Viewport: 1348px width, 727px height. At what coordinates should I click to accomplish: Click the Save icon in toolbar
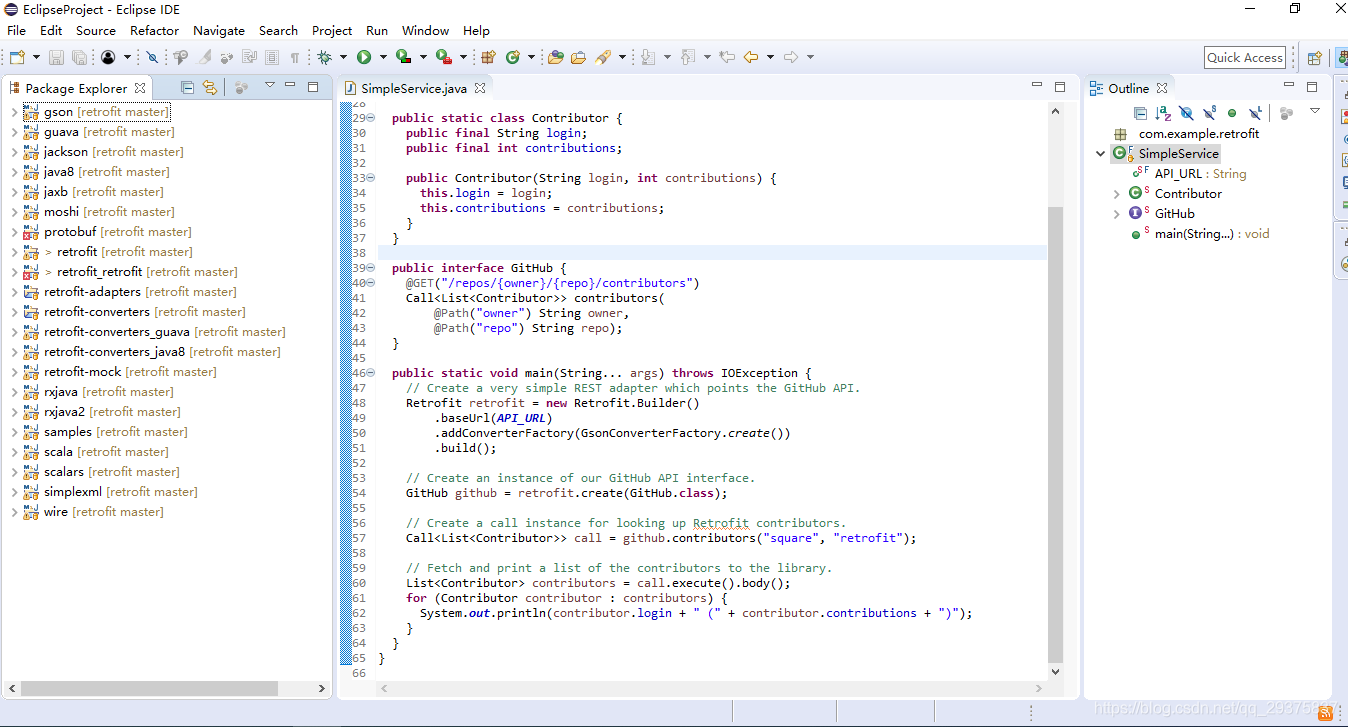[56, 57]
